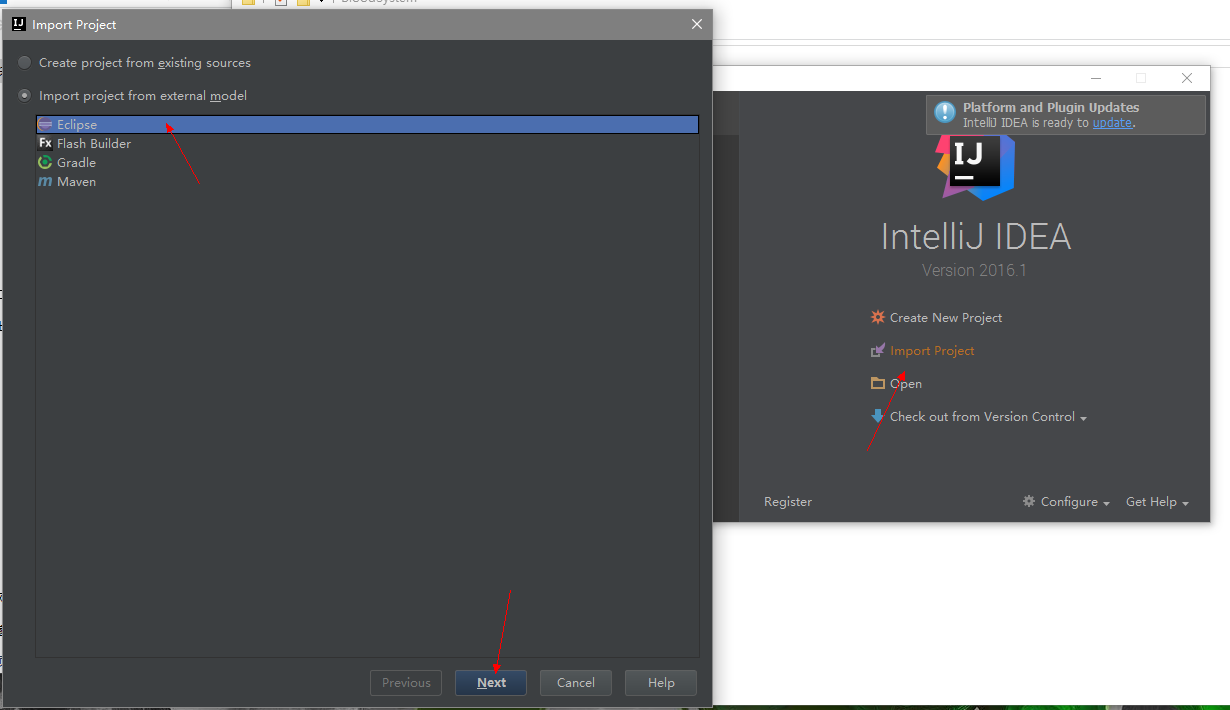Close the IntelliJ welcome window
The width and height of the screenshot is (1230, 710).
[x=1187, y=78]
